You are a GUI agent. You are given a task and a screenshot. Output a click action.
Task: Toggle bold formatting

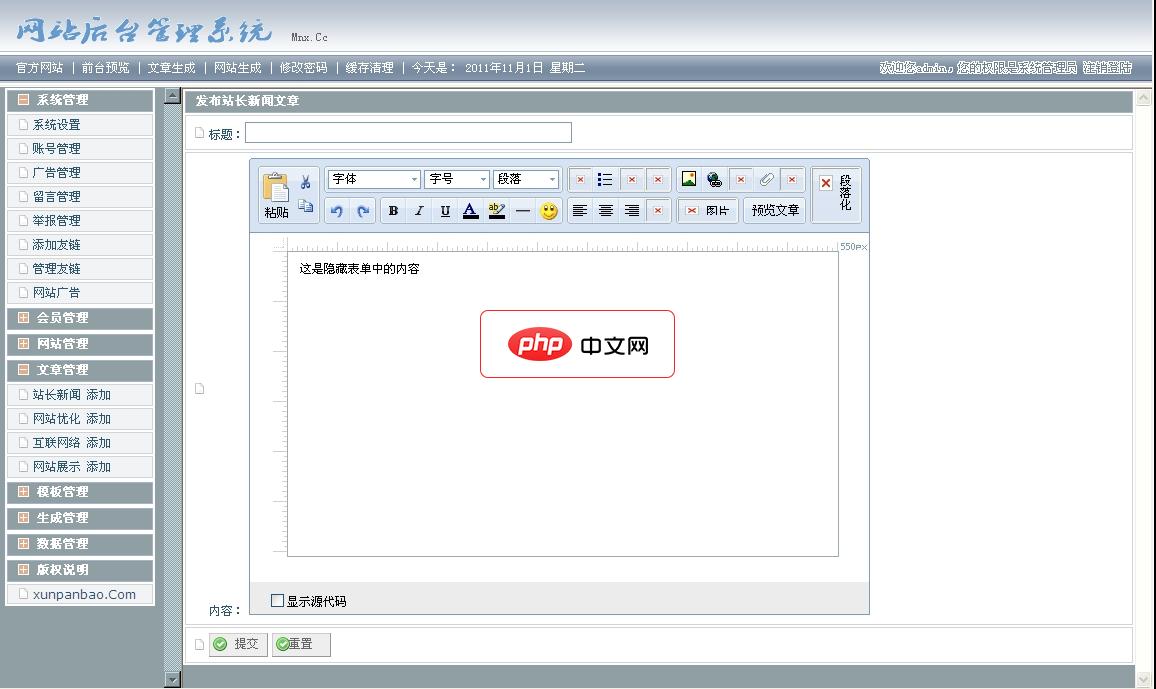pyautogui.click(x=394, y=210)
